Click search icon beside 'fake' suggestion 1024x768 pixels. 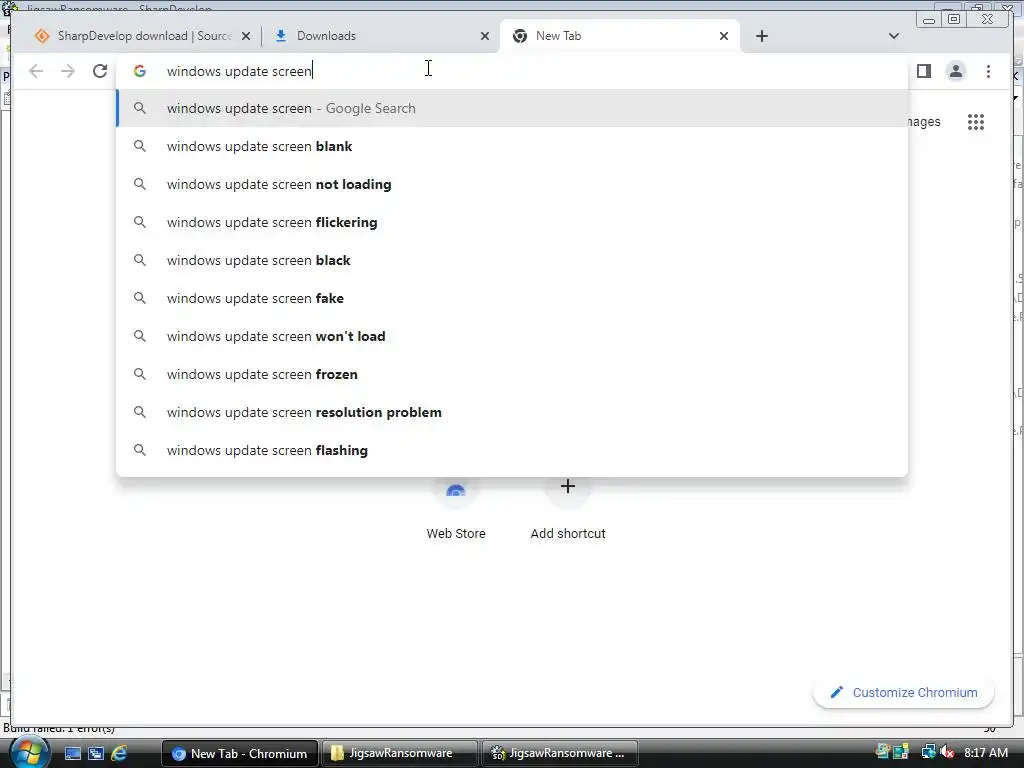coord(140,298)
